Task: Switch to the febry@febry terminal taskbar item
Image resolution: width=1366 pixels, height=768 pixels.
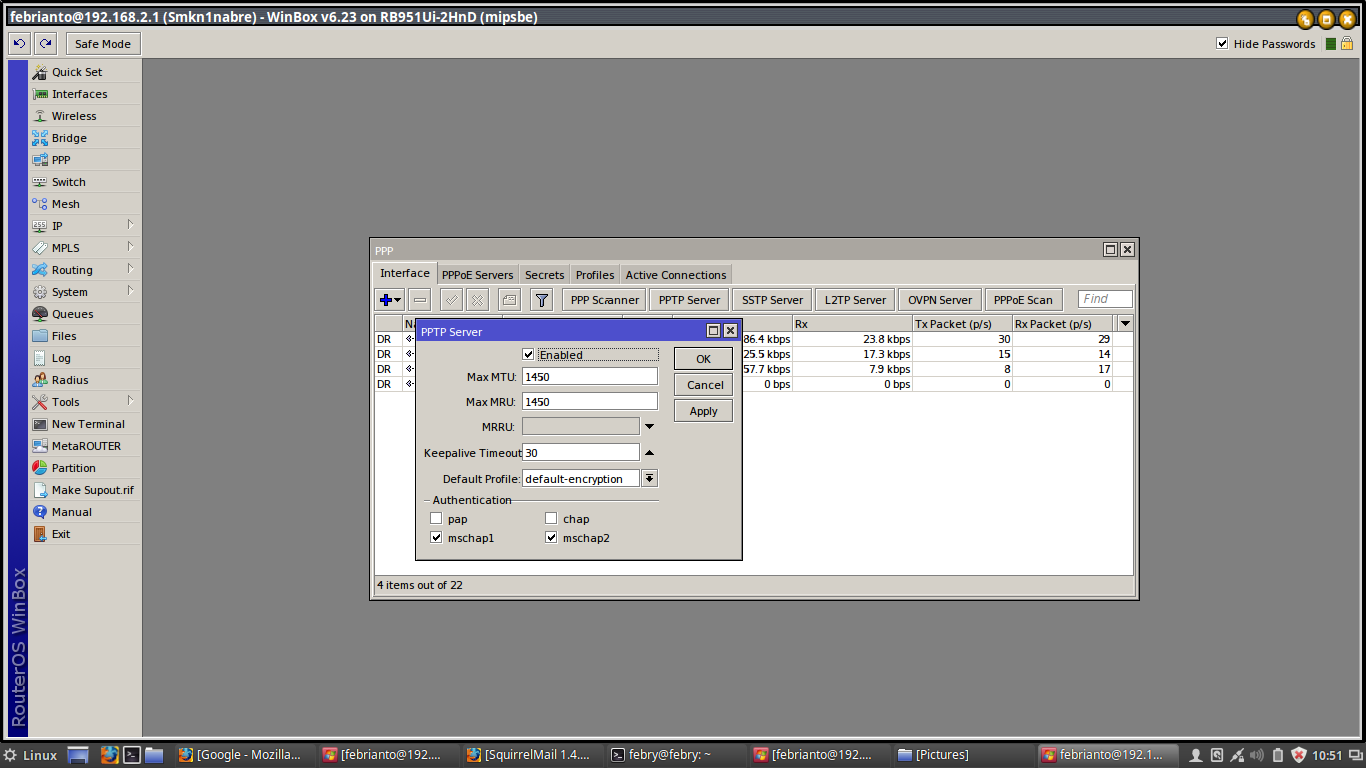Action: [x=675, y=755]
